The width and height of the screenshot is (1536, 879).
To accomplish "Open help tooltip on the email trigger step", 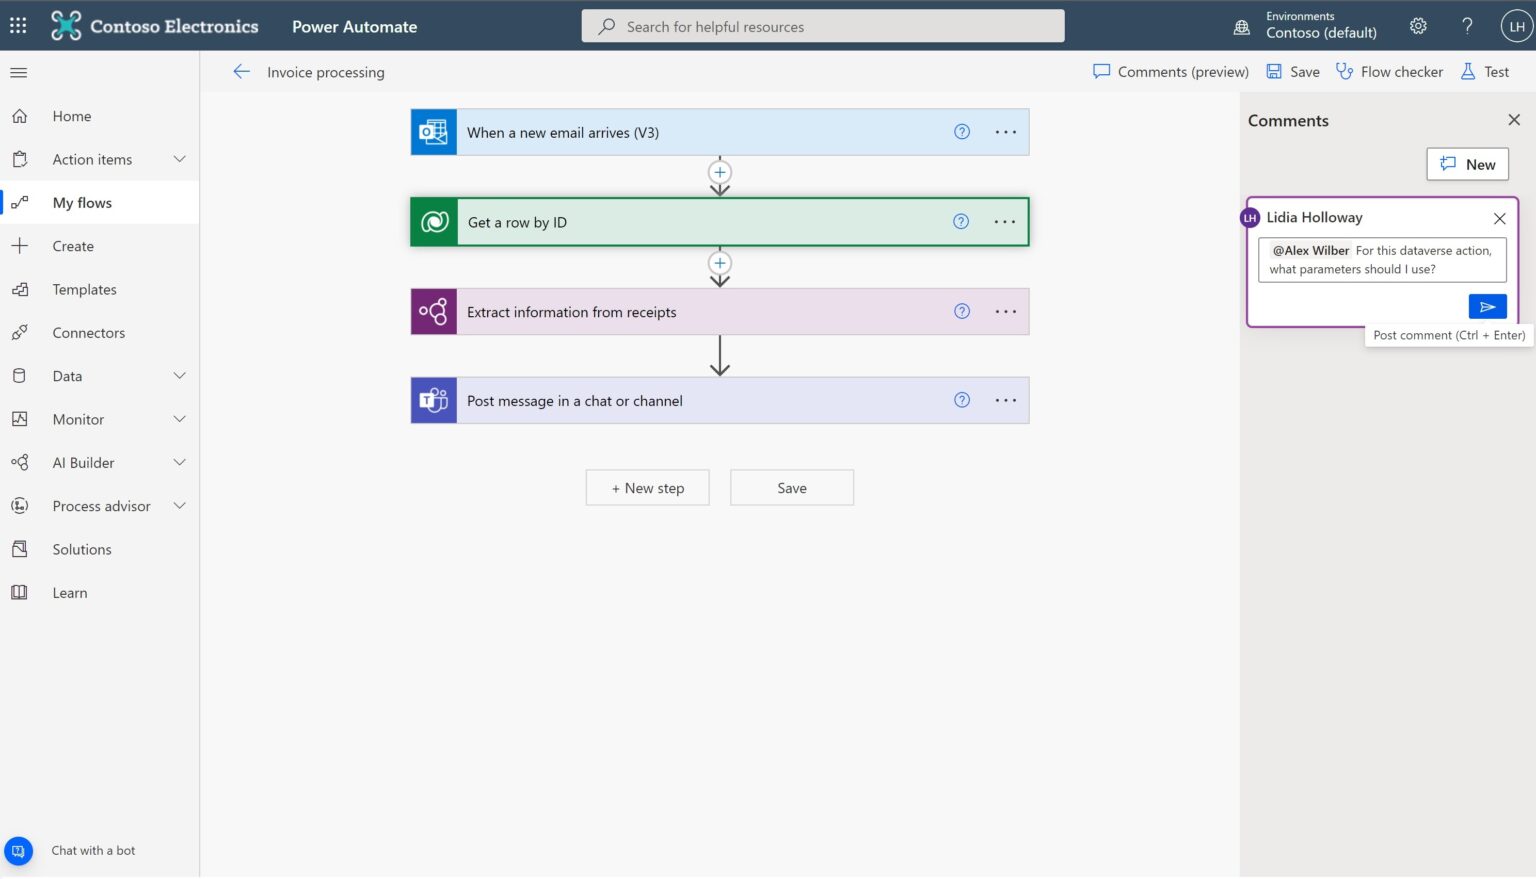I will tap(961, 131).
